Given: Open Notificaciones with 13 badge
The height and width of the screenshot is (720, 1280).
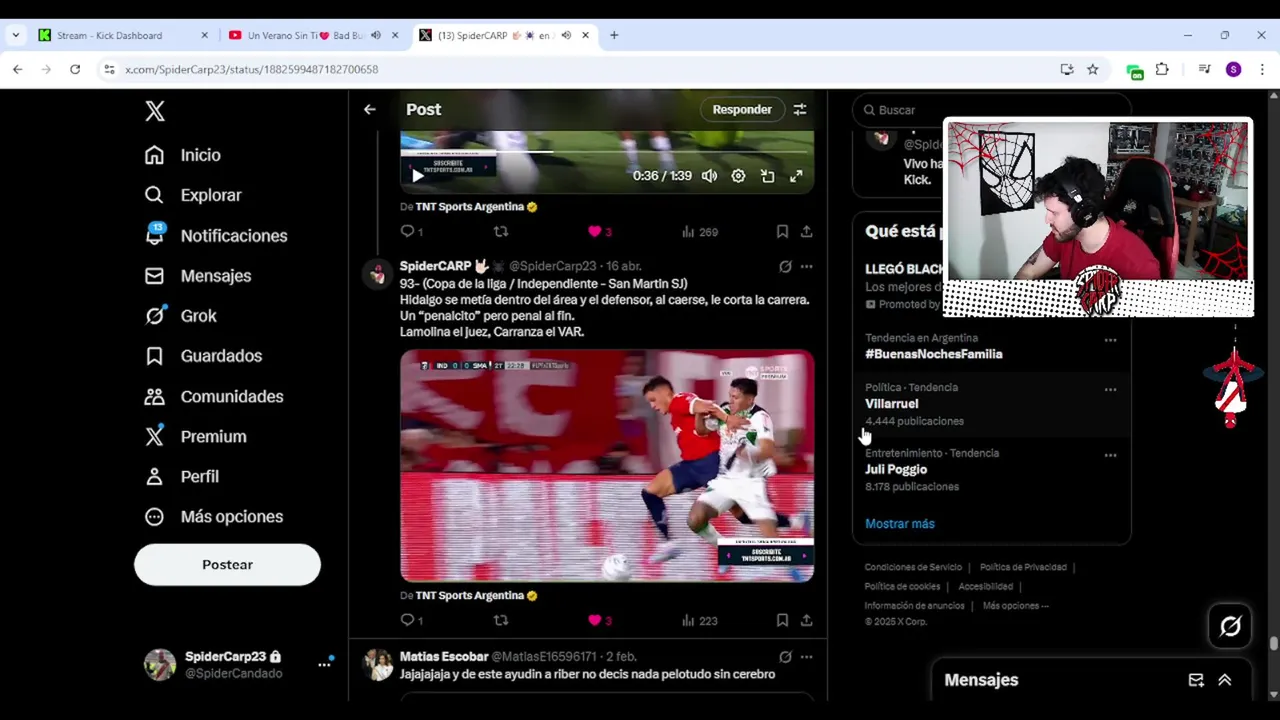Looking at the screenshot, I should click(x=215, y=235).
